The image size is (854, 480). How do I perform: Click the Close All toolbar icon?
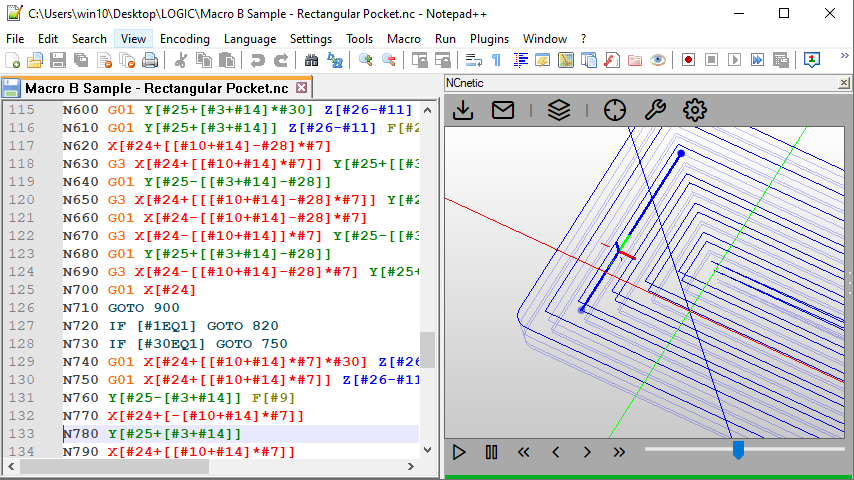click(x=127, y=60)
